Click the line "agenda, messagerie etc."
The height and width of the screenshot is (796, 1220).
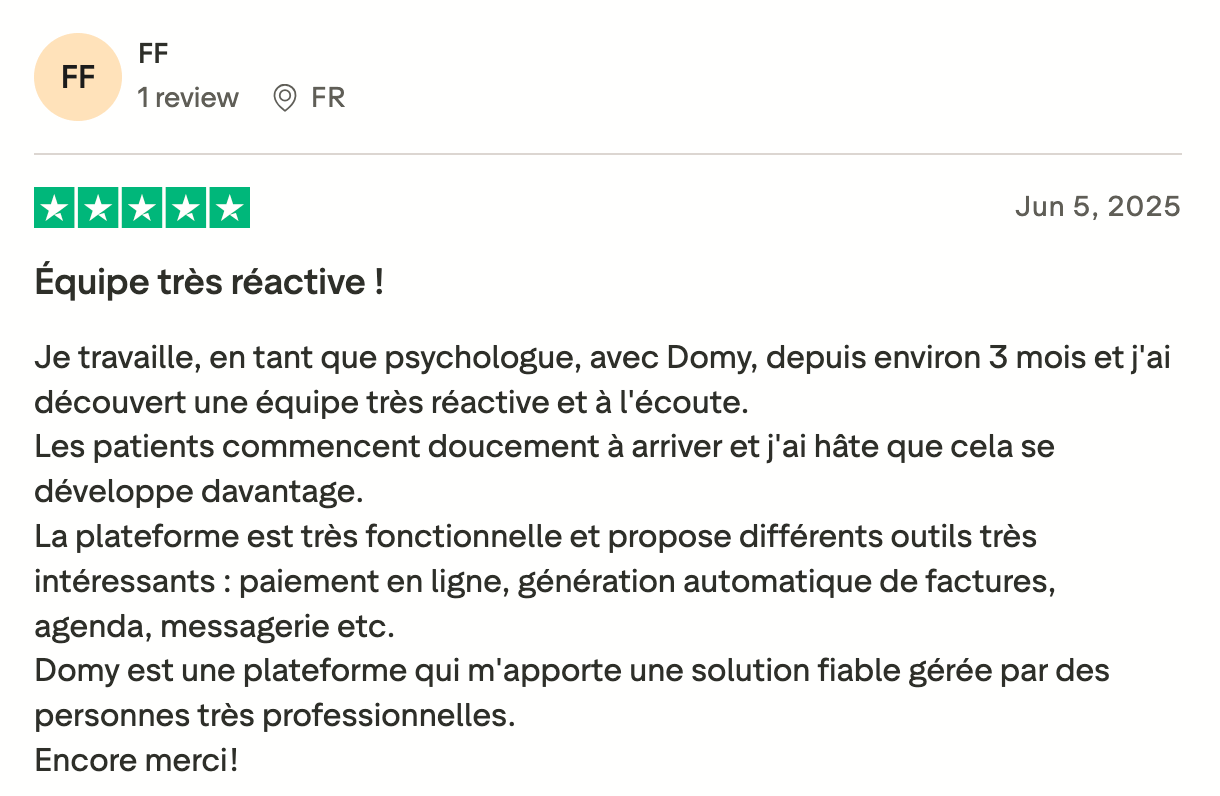pyautogui.click(x=215, y=627)
